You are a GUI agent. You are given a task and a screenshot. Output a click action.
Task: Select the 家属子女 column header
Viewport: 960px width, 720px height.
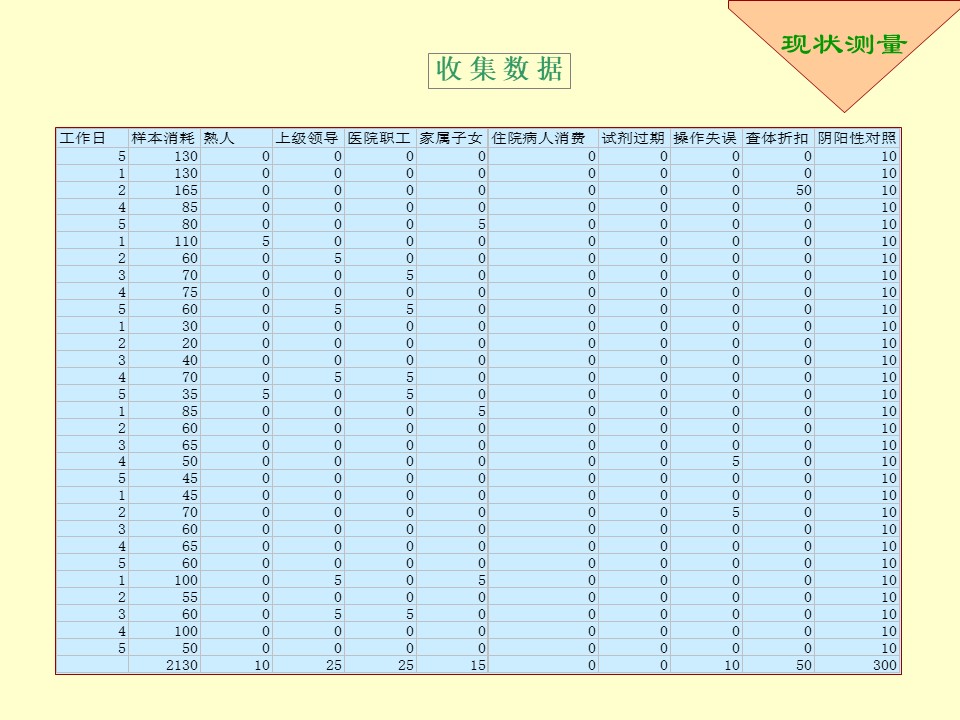tap(451, 138)
